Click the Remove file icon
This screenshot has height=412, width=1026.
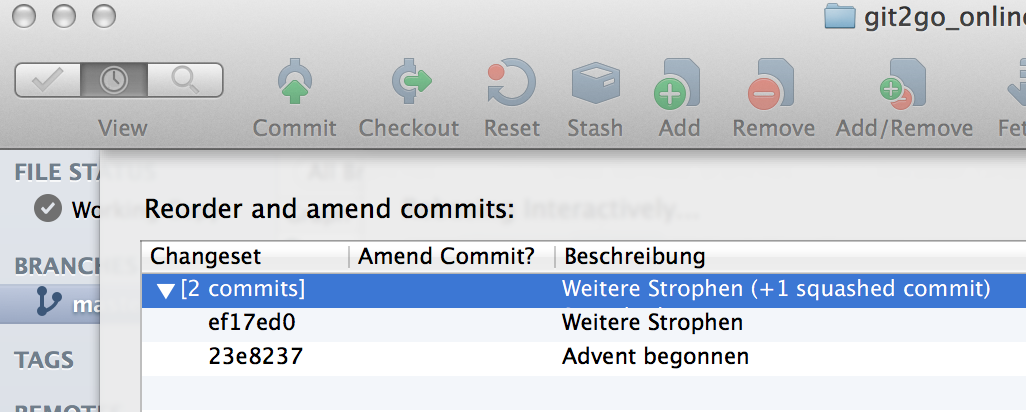click(771, 83)
